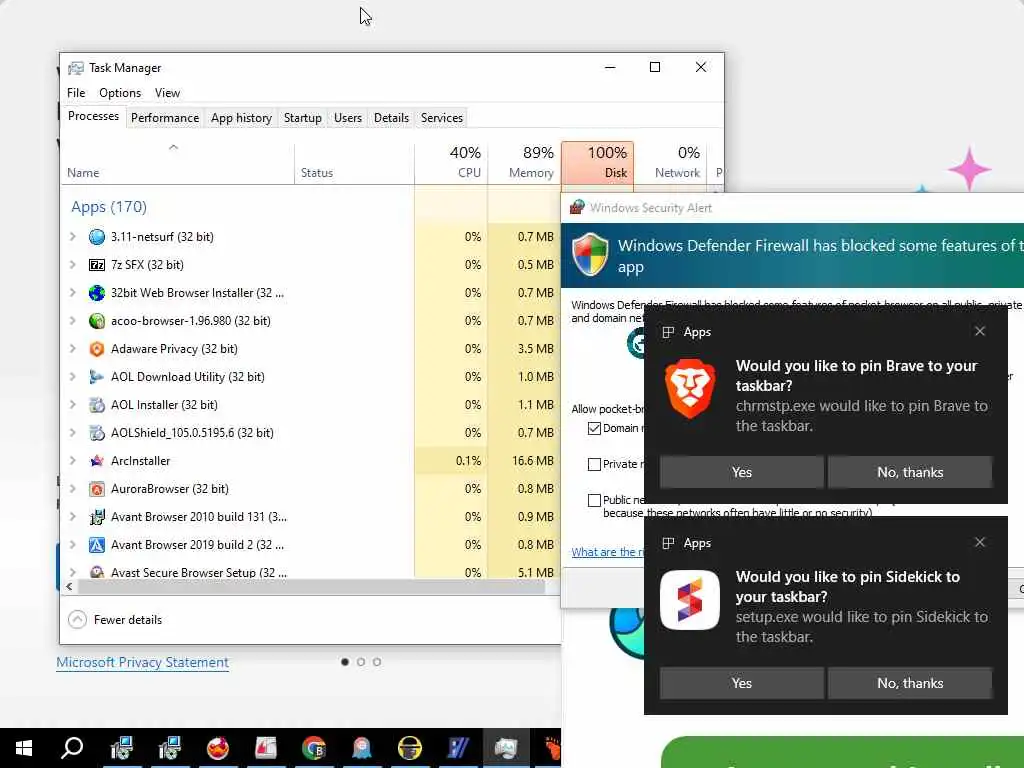Expand the 7z SFX process row

coord(72,265)
